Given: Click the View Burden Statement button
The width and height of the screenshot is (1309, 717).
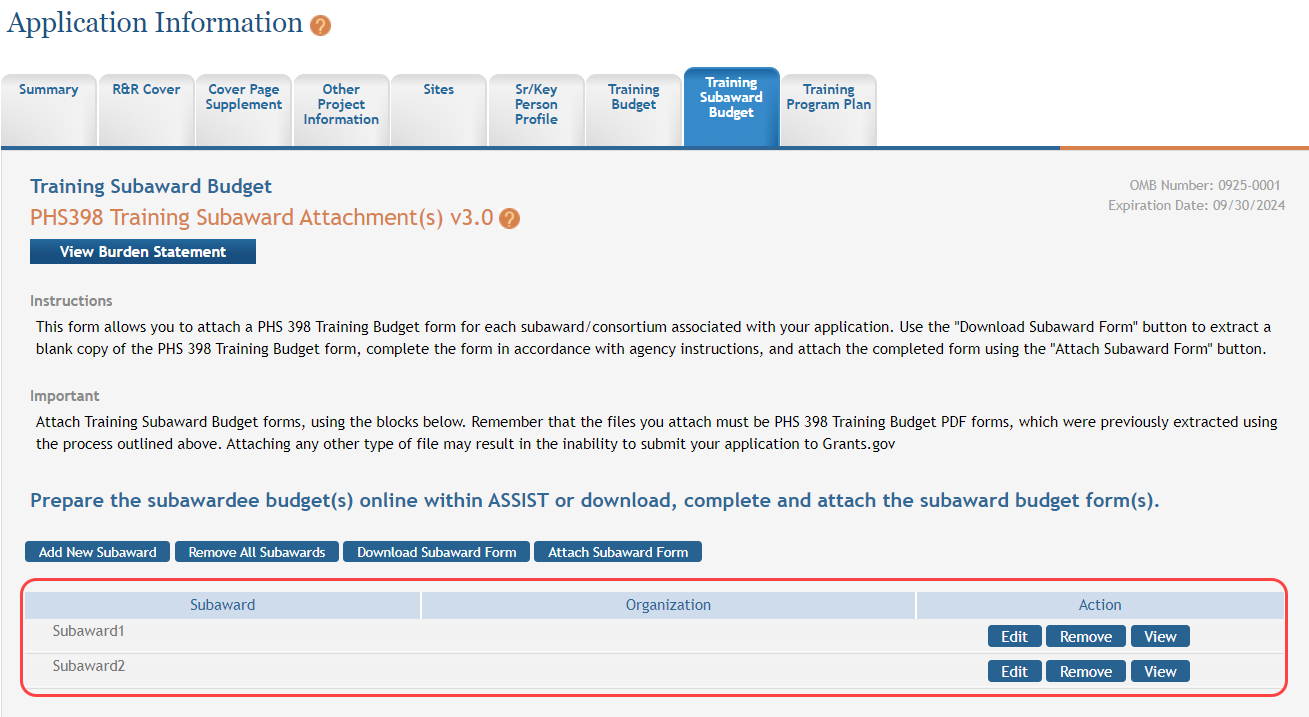Looking at the screenshot, I should click(143, 252).
